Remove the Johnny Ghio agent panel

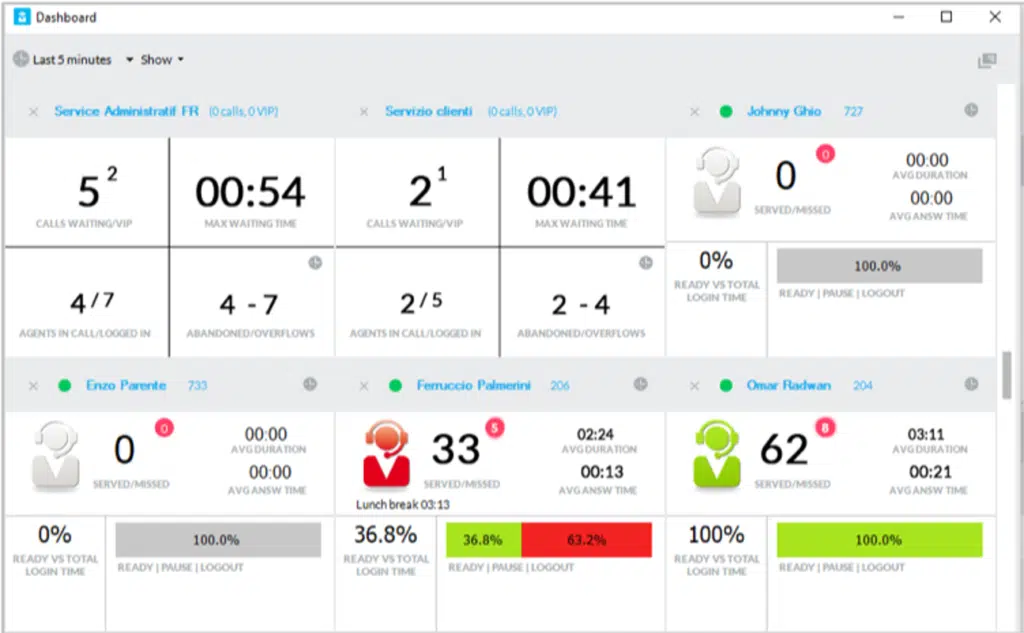(694, 112)
